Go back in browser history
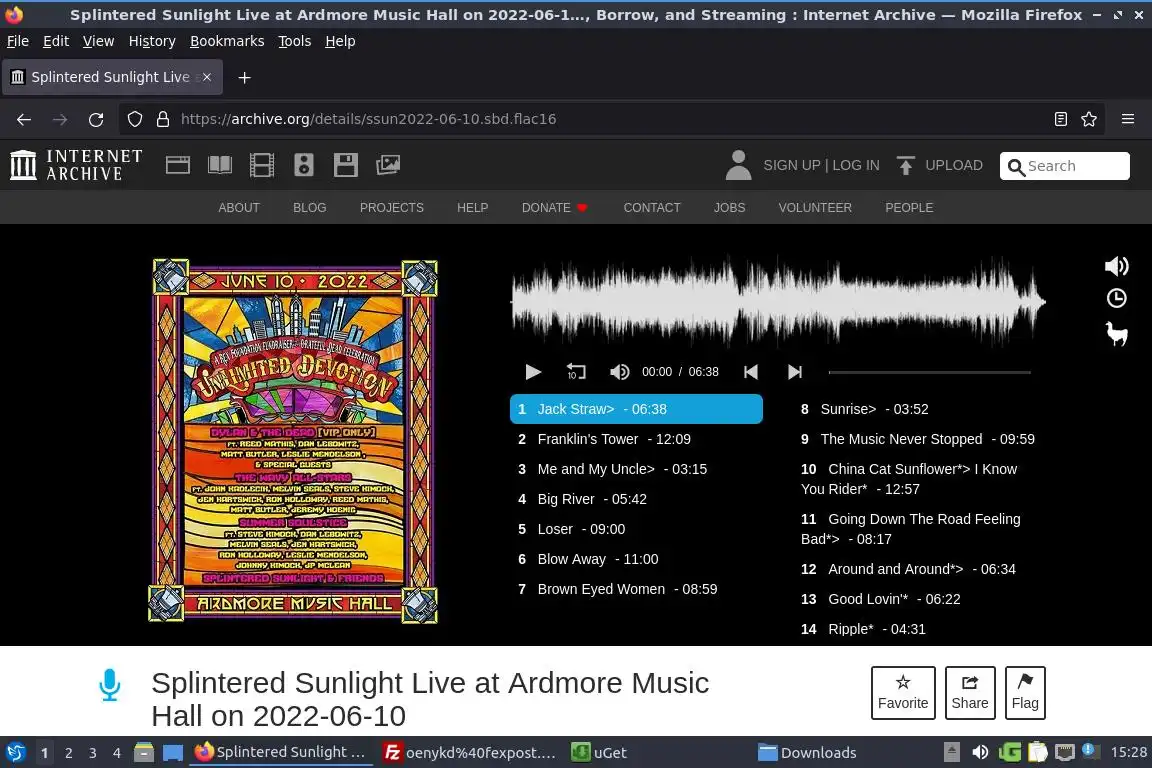 click(x=24, y=119)
